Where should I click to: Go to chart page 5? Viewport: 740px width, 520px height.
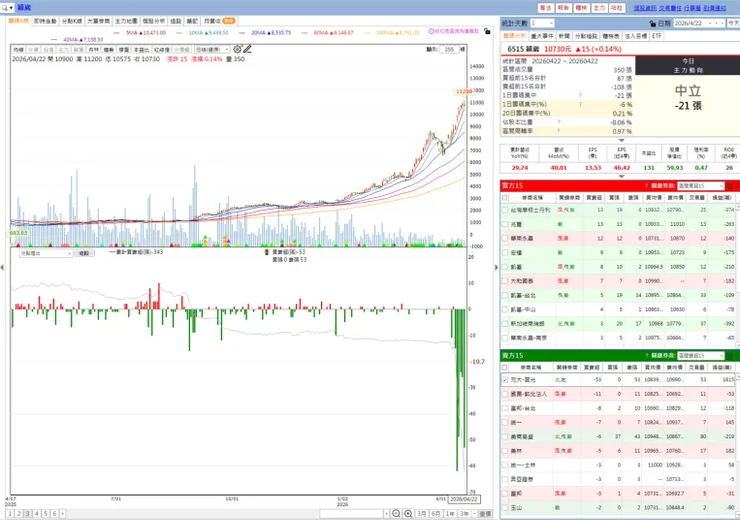[46, 513]
